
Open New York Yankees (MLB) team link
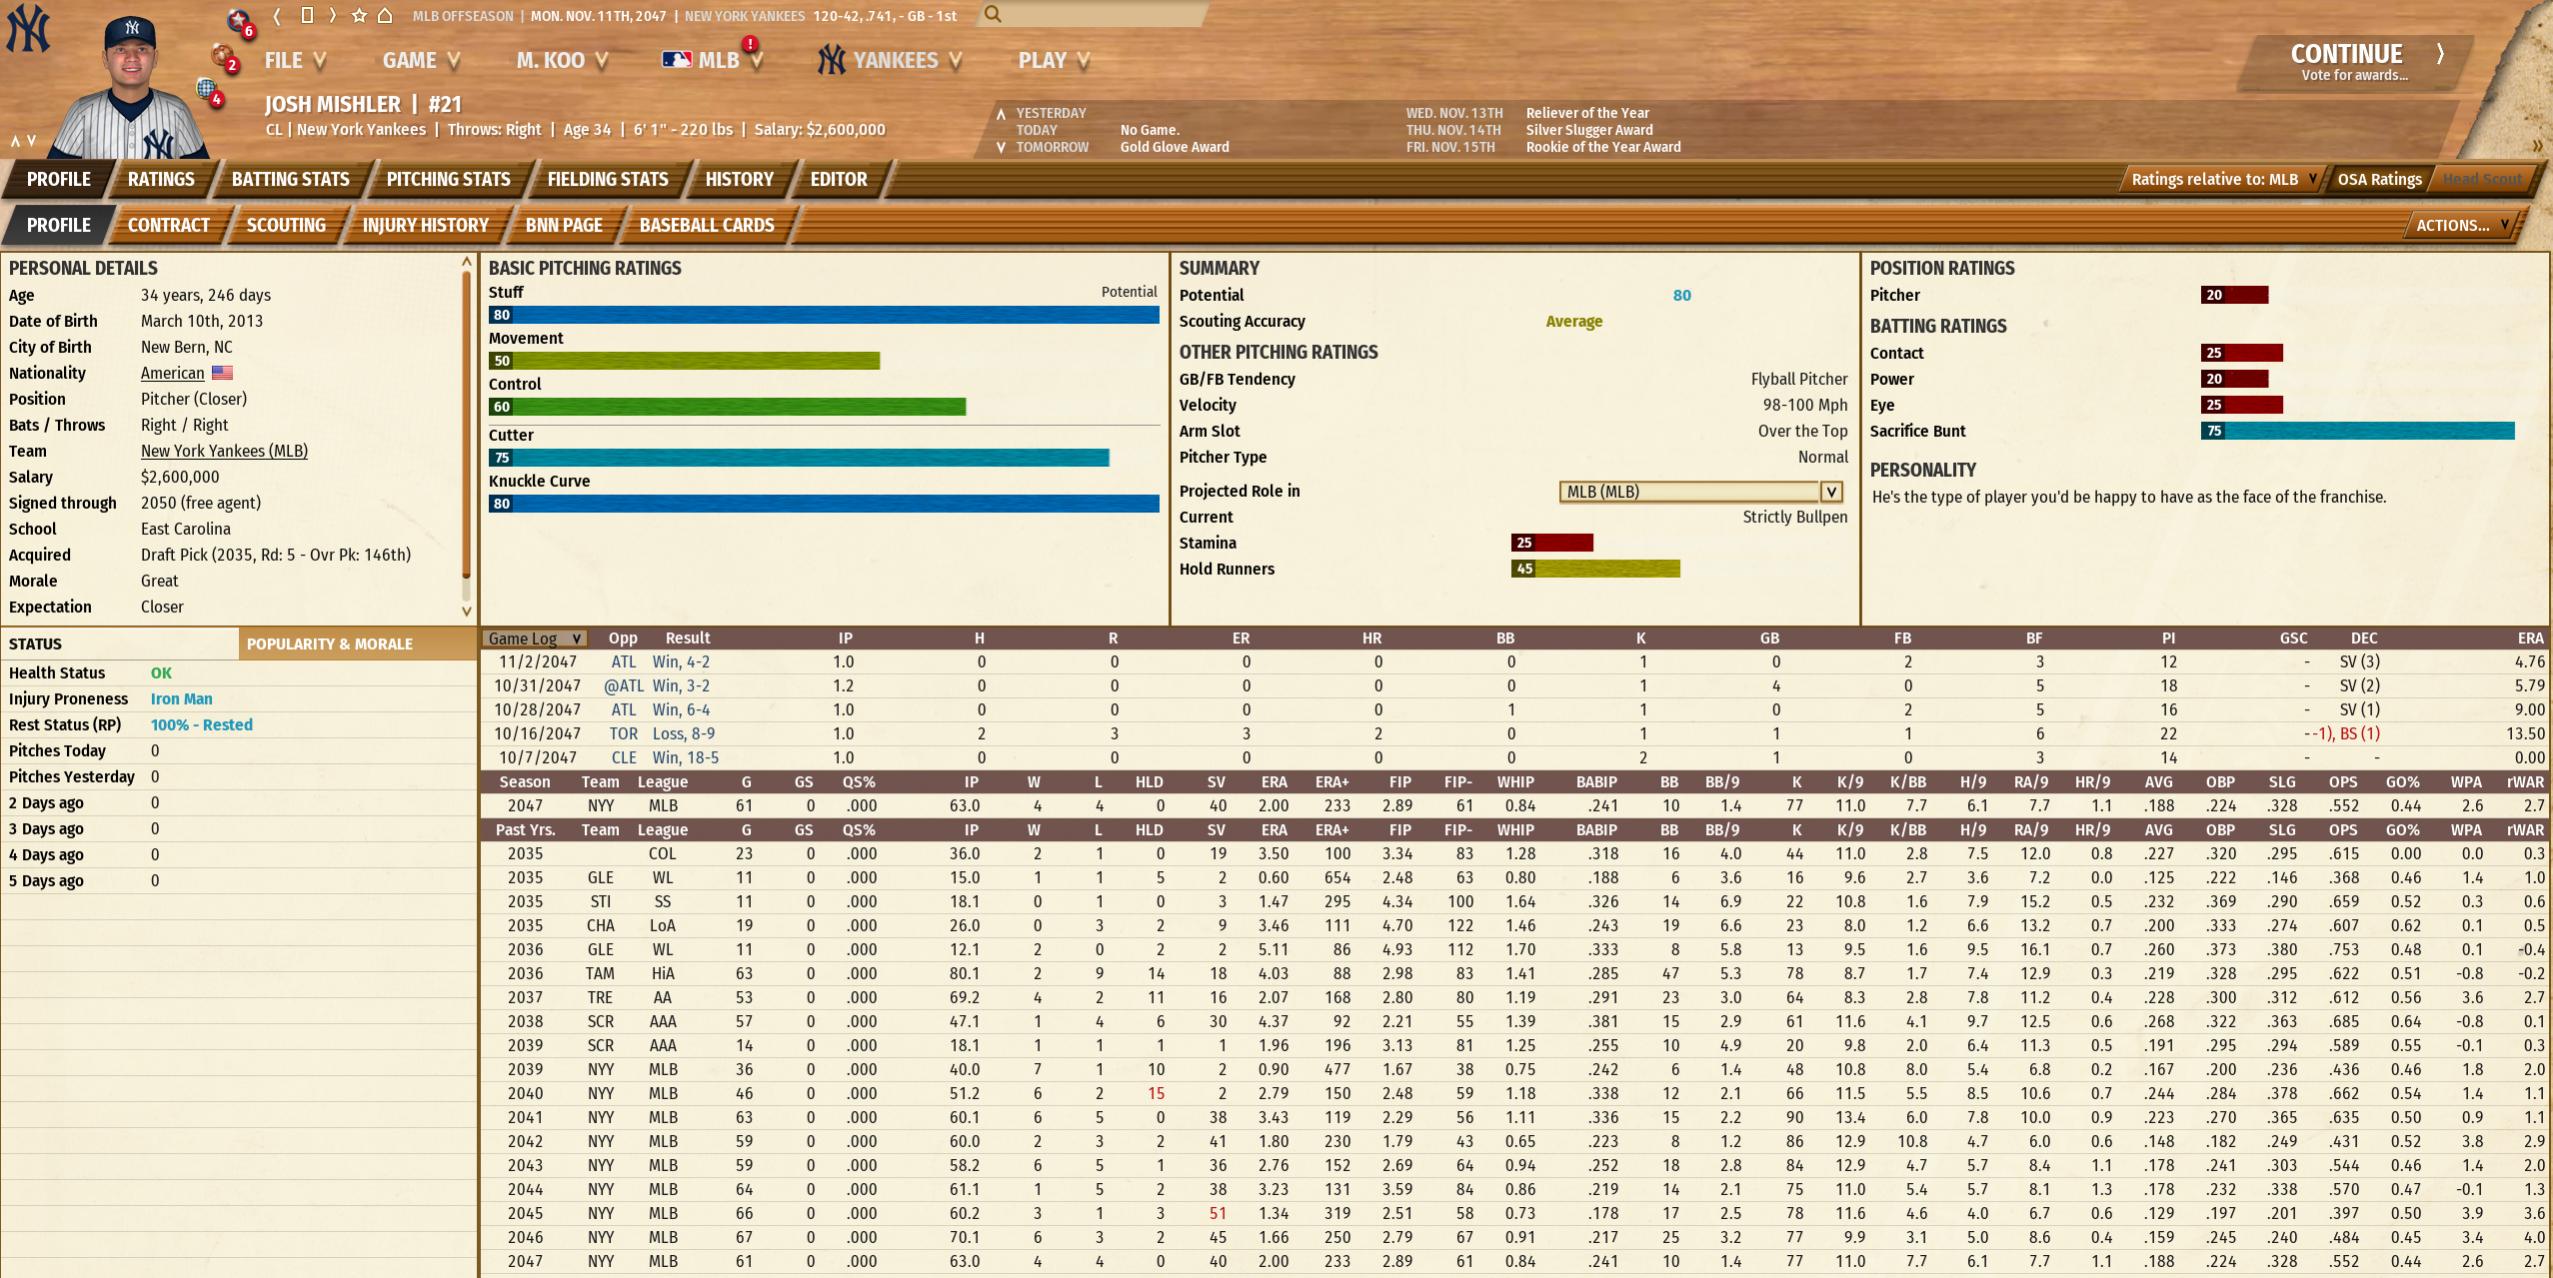pyautogui.click(x=224, y=451)
